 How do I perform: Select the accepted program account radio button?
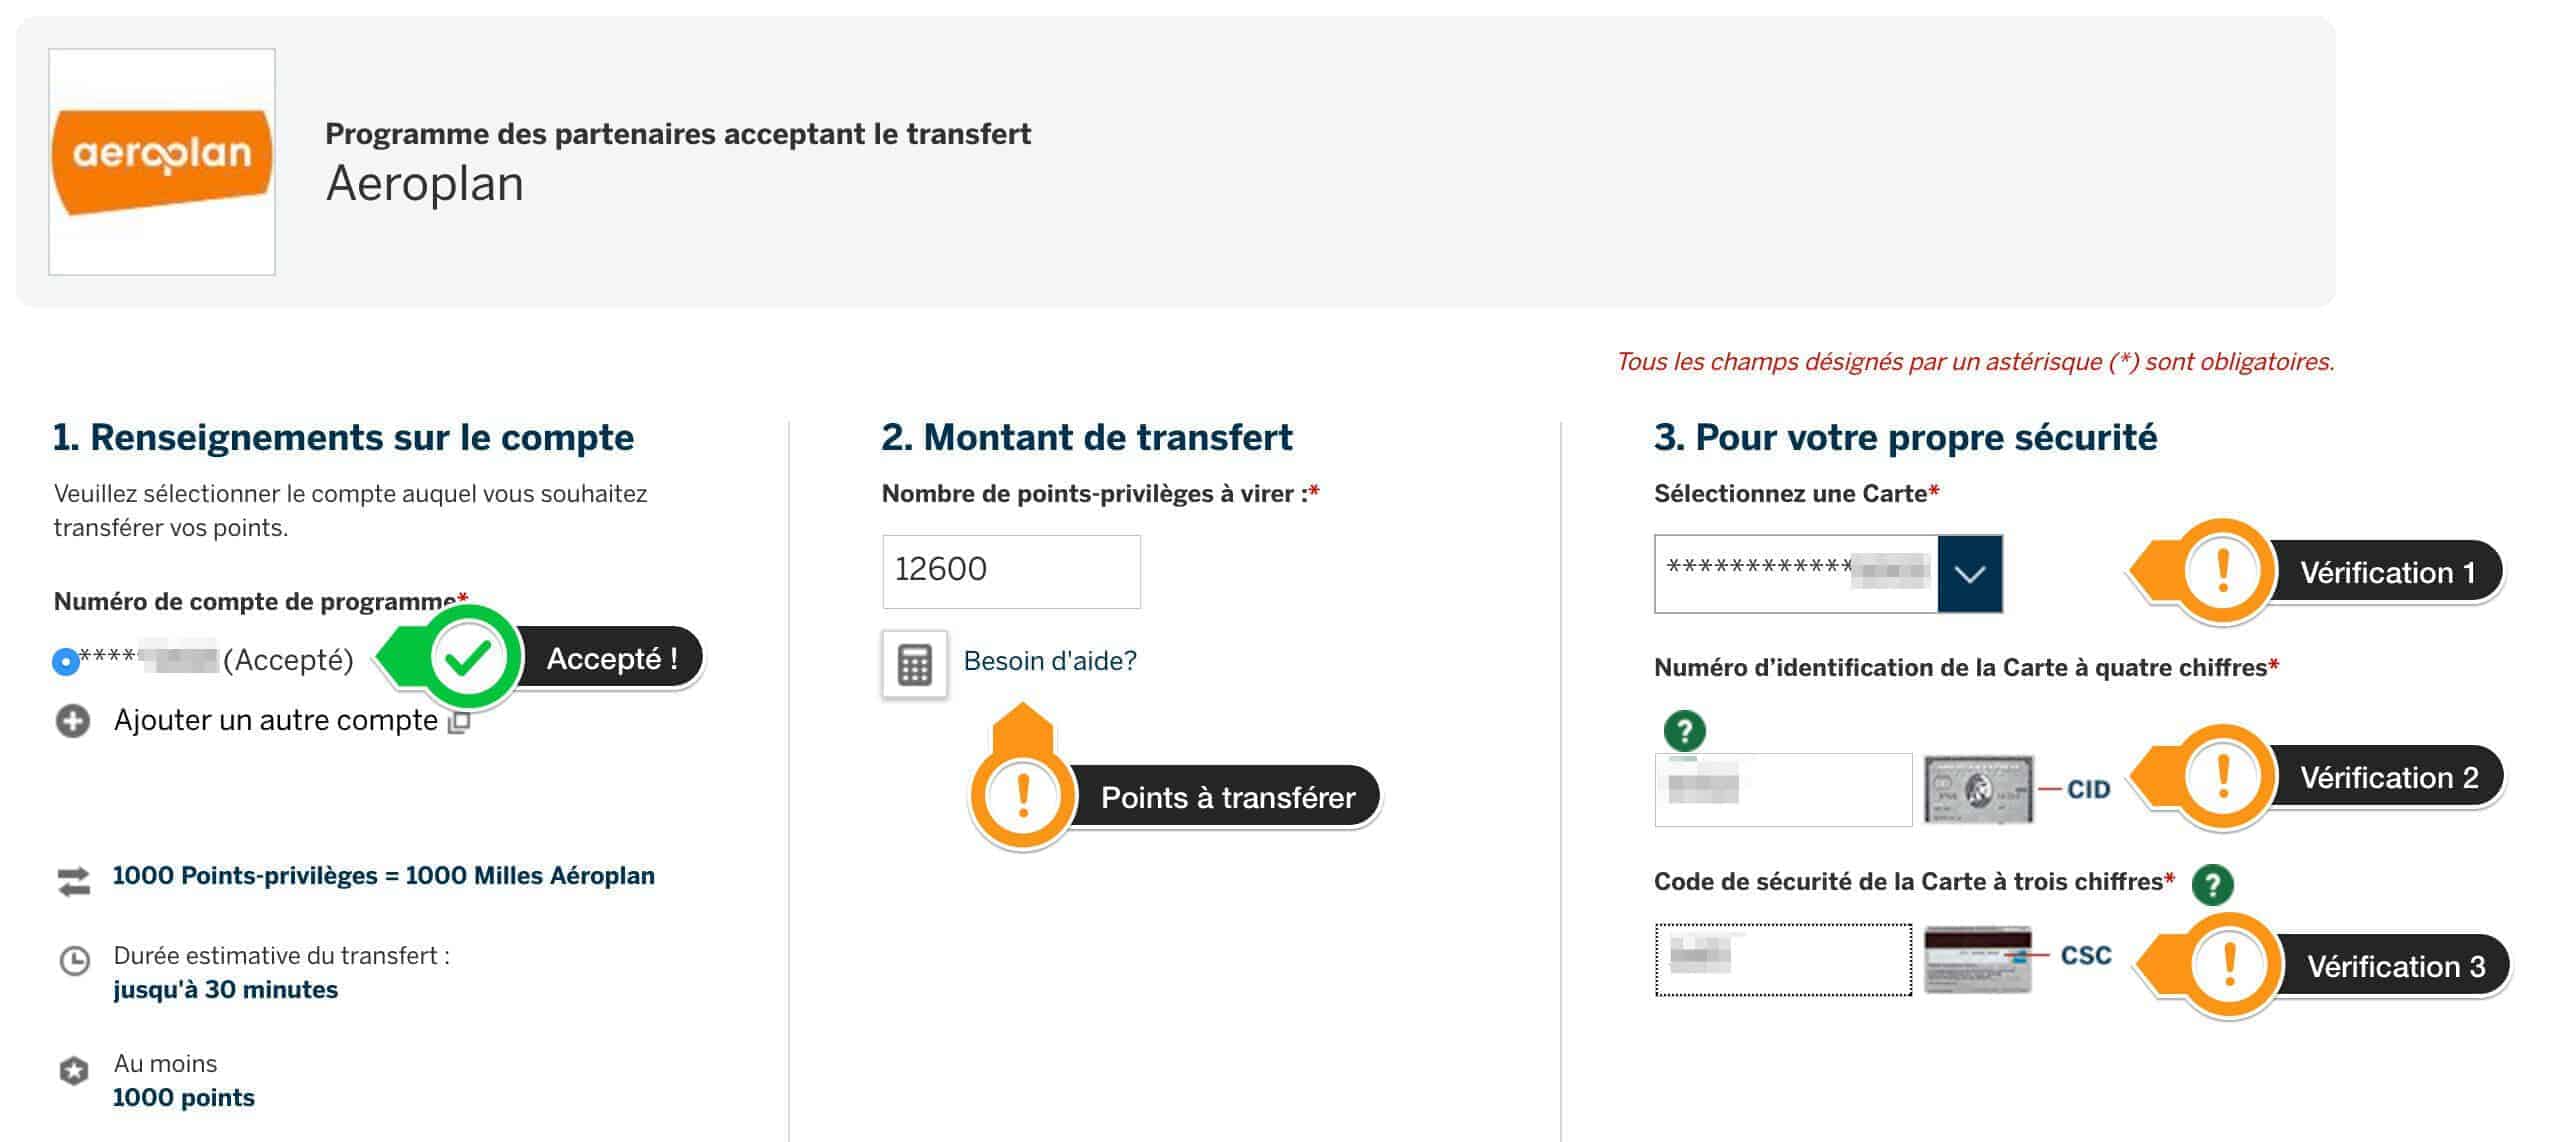pos(66,662)
